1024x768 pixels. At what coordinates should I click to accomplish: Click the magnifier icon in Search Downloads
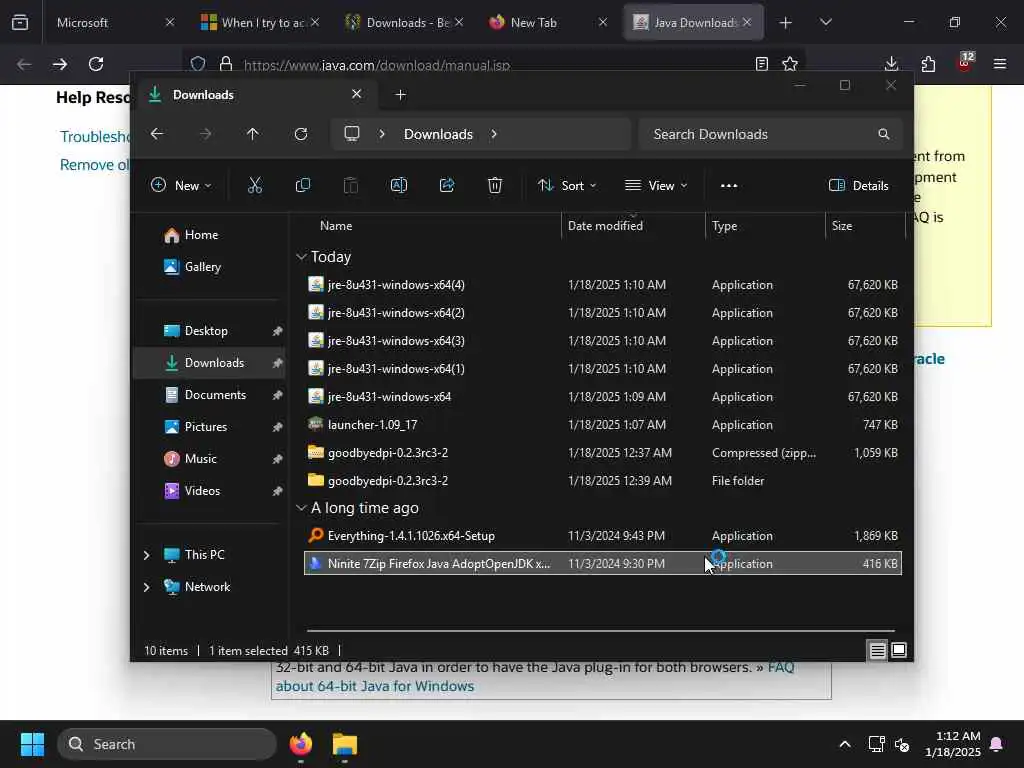(884, 134)
